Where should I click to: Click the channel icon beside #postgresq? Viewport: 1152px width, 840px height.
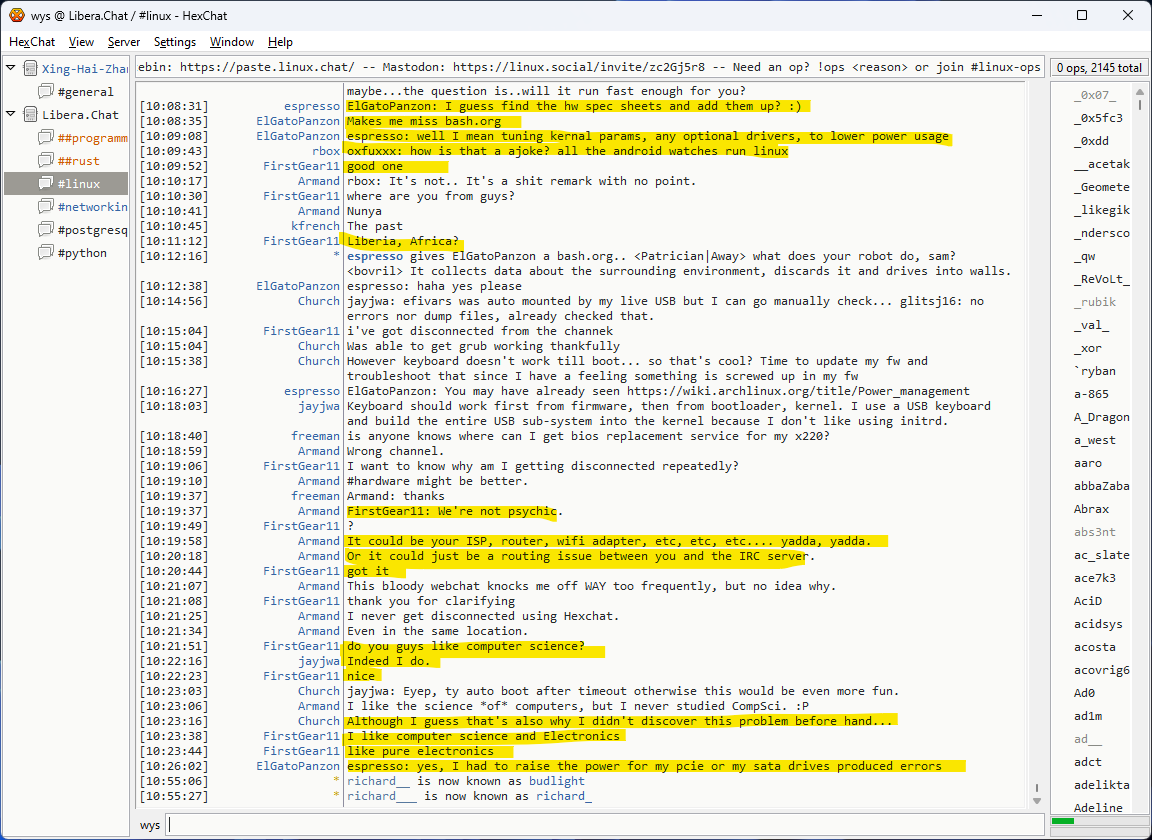click(x=46, y=230)
